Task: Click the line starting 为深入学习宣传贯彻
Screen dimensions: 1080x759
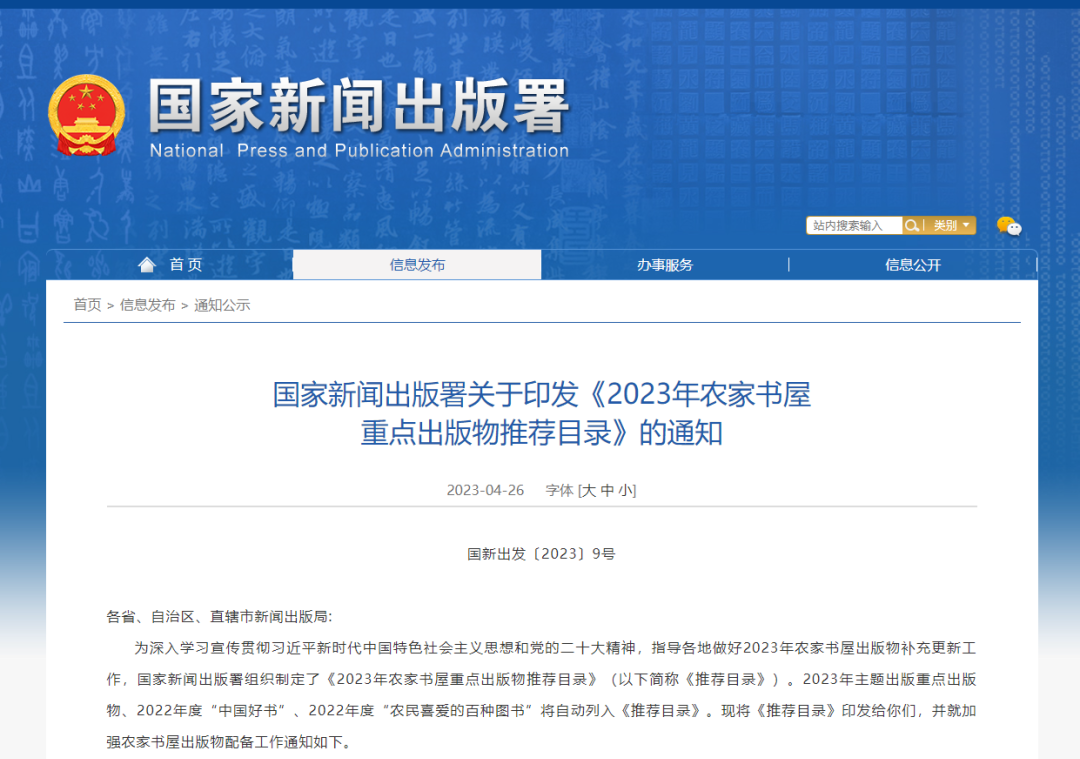Action: (554, 647)
